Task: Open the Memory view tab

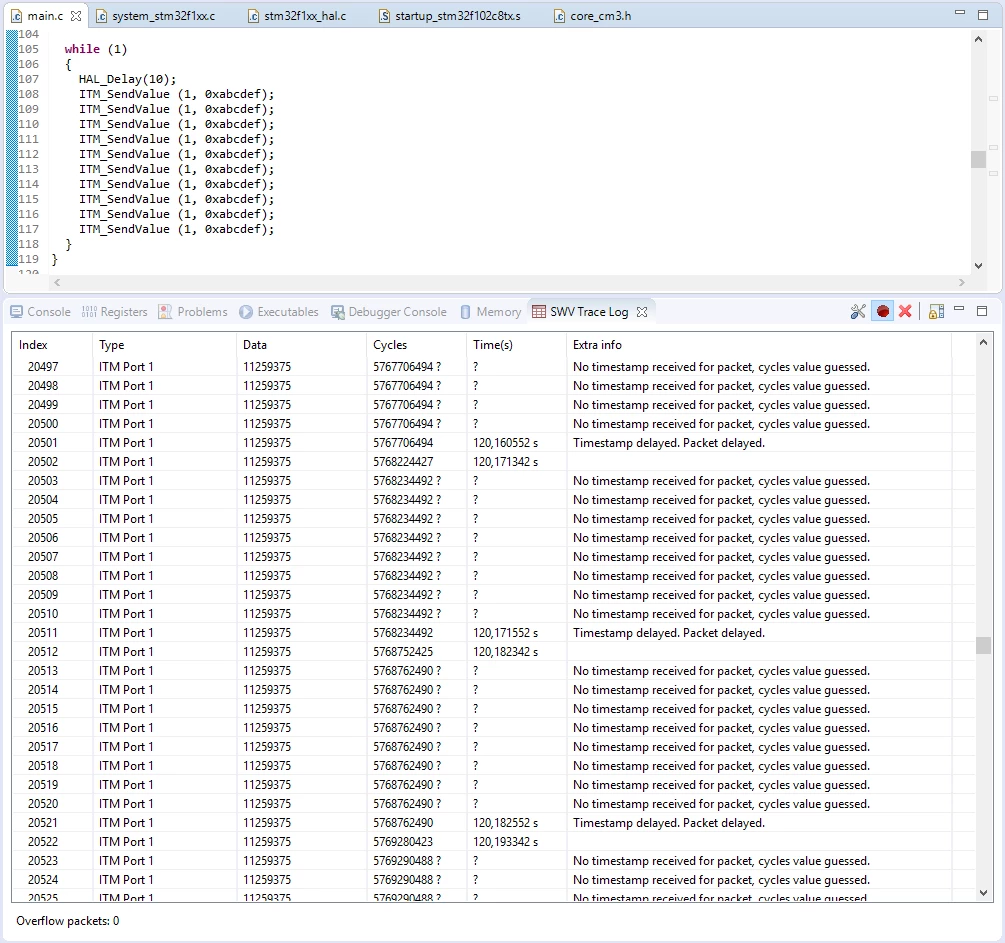Action: (x=491, y=312)
